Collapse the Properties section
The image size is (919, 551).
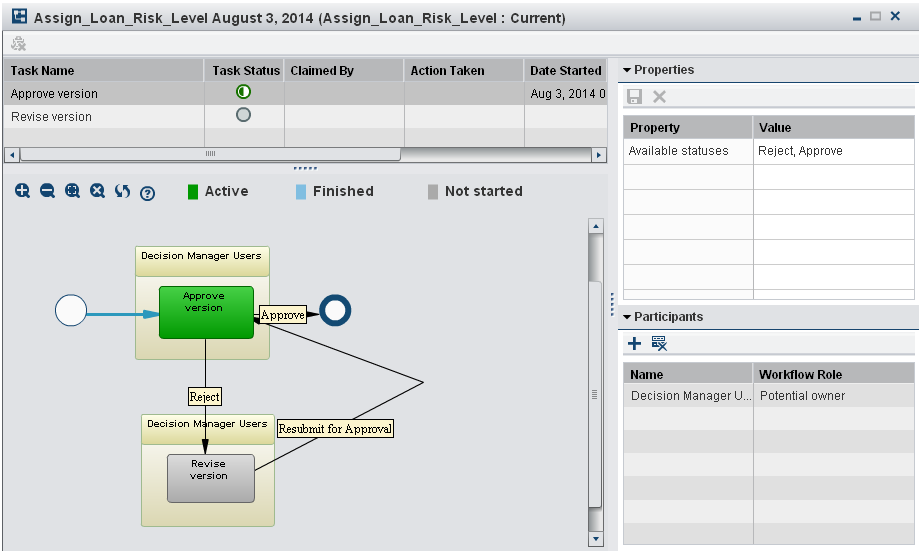point(627,70)
